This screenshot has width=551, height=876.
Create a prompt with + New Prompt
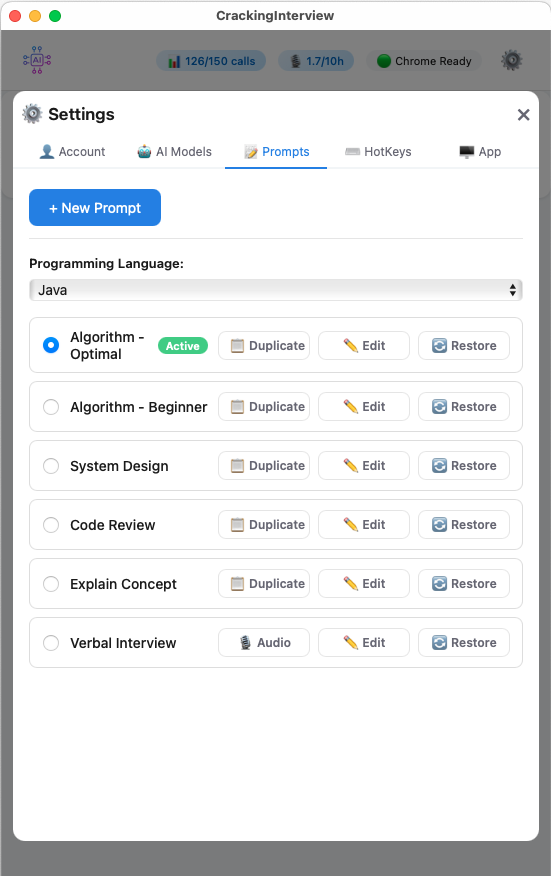coord(95,208)
